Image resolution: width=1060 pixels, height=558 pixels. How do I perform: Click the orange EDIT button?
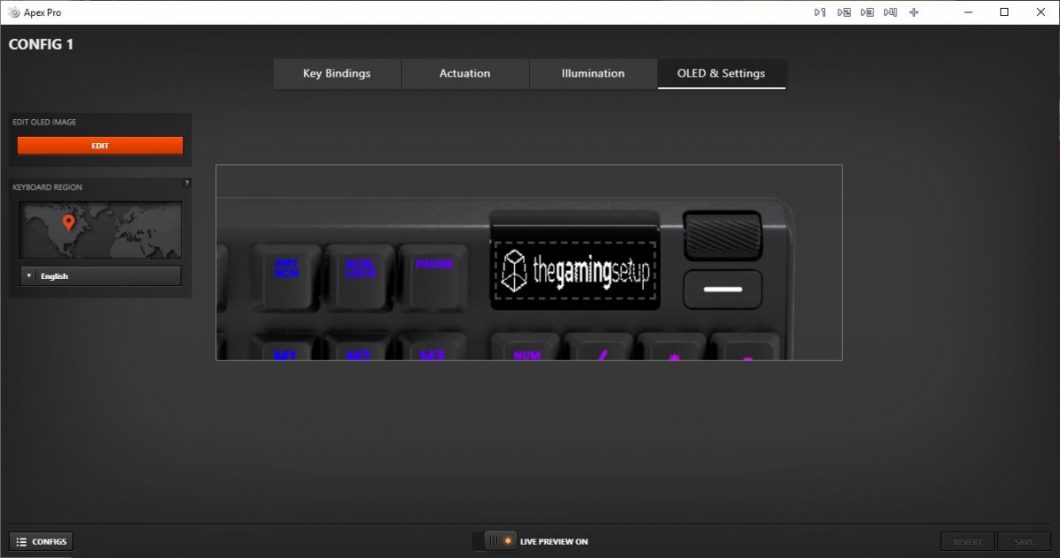click(100, 145)
